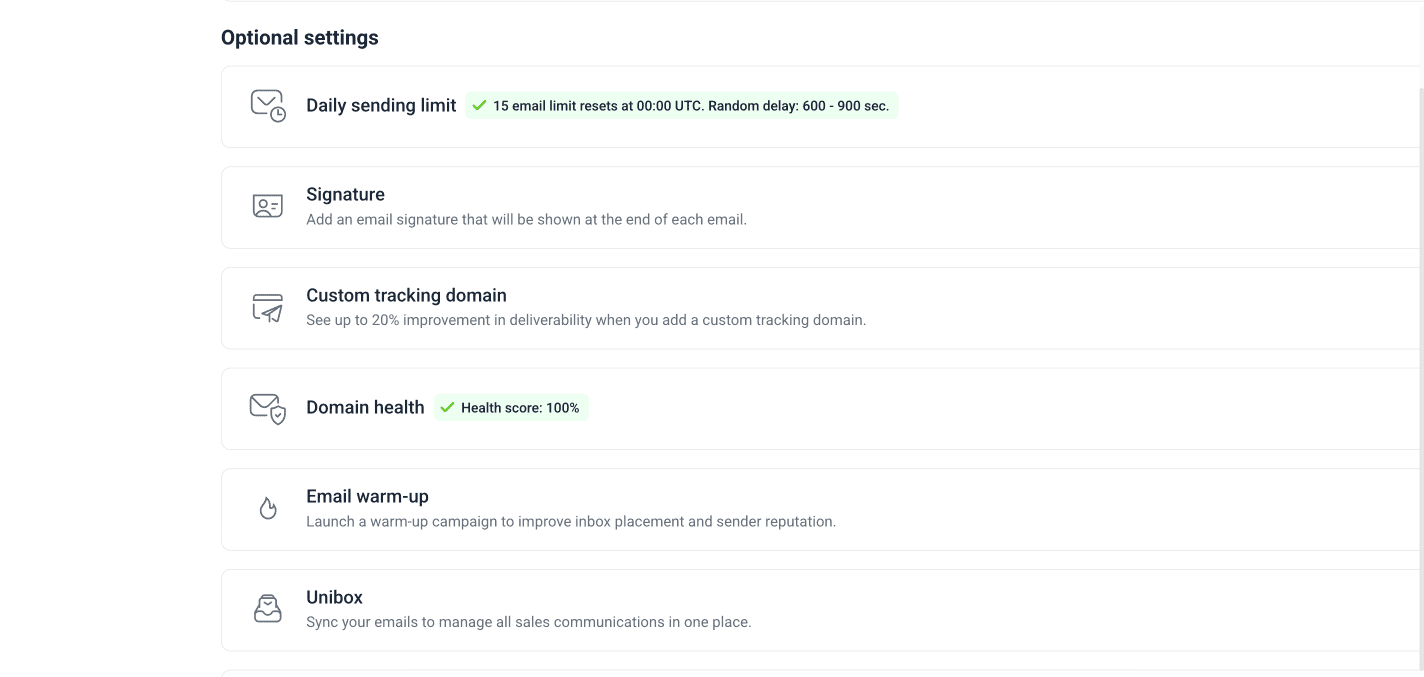Click the Daily sending limit envelope-clock icon
The height and width of the screenshot is (677, 1424).
pos(267,106)
